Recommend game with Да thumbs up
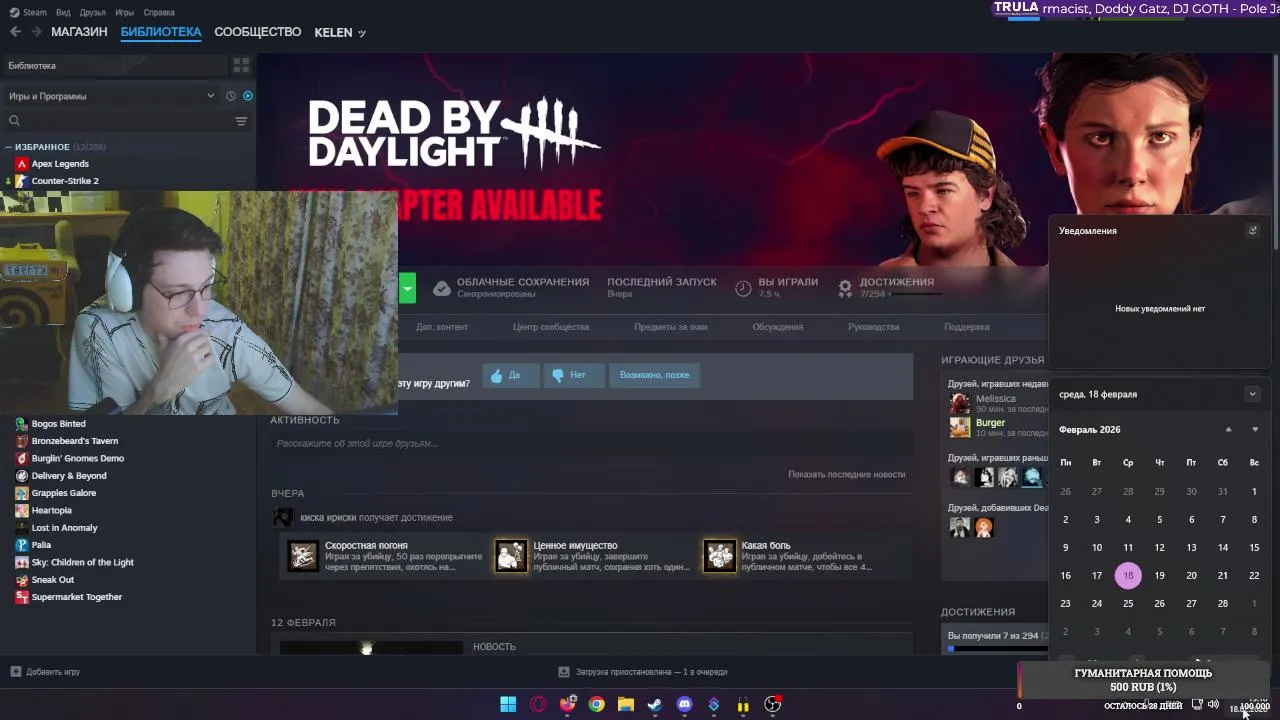Image resolution: width=1280 pixels, height=720 pixels. point(510,375)
